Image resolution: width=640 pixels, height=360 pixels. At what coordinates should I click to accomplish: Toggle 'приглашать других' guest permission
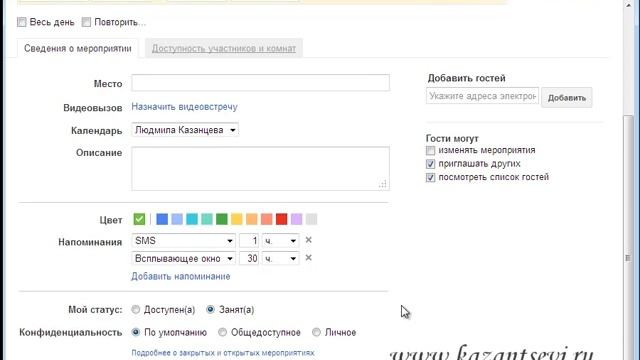coord(430,164)
